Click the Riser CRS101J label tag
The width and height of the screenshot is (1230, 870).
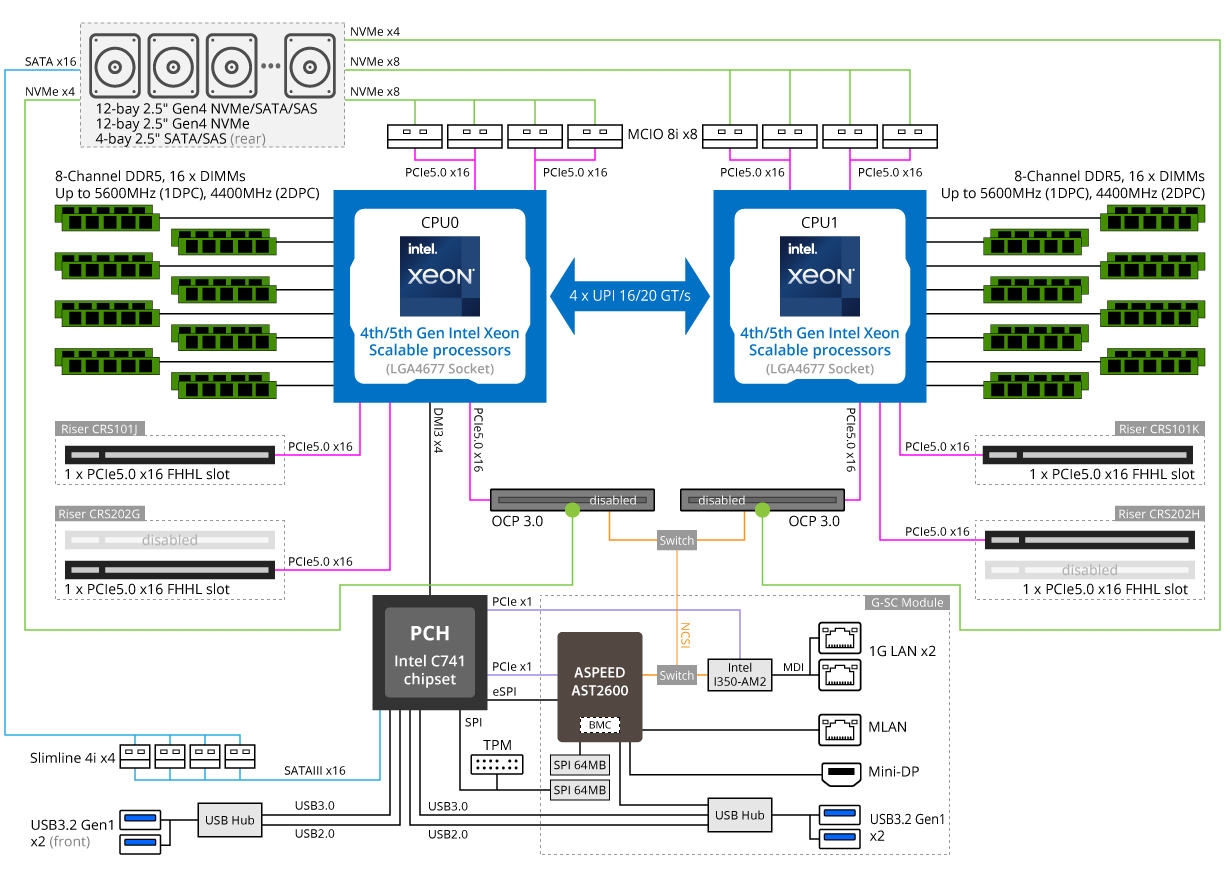coord(101,429)
